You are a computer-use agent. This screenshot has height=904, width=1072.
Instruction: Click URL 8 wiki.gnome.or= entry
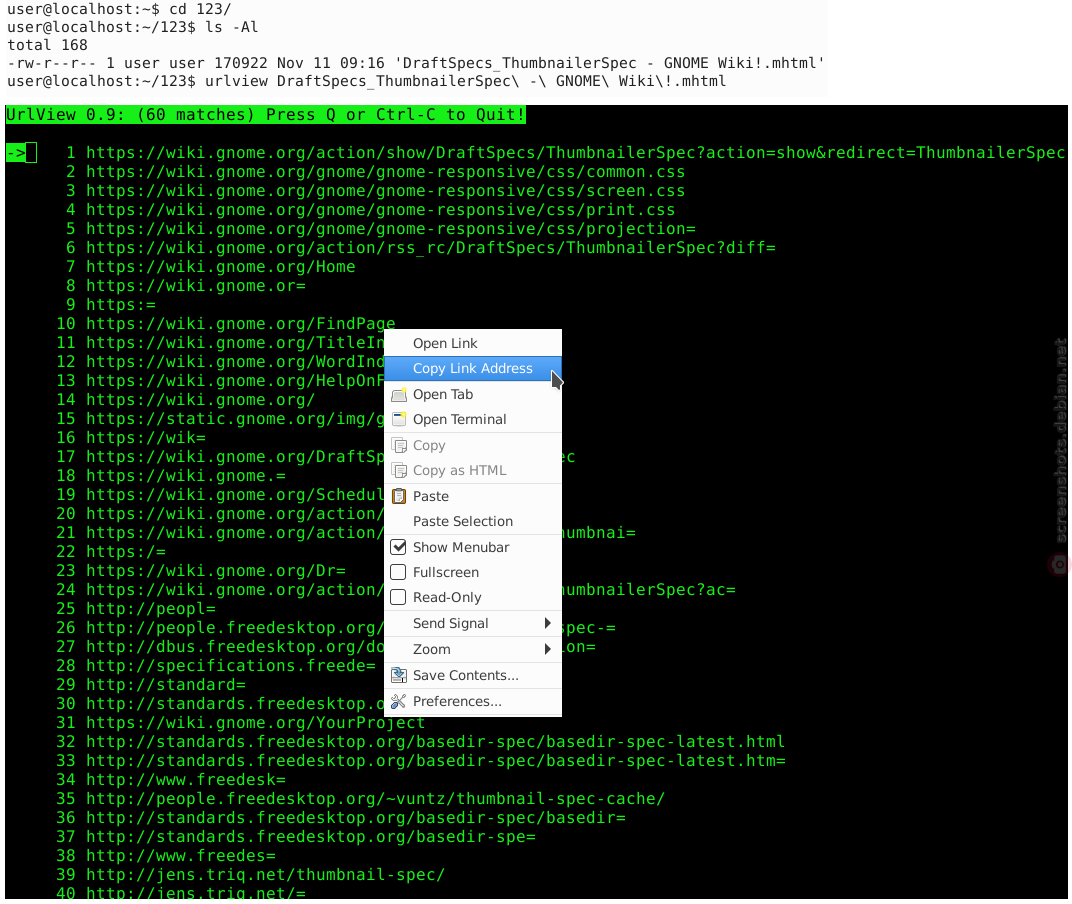196,286
